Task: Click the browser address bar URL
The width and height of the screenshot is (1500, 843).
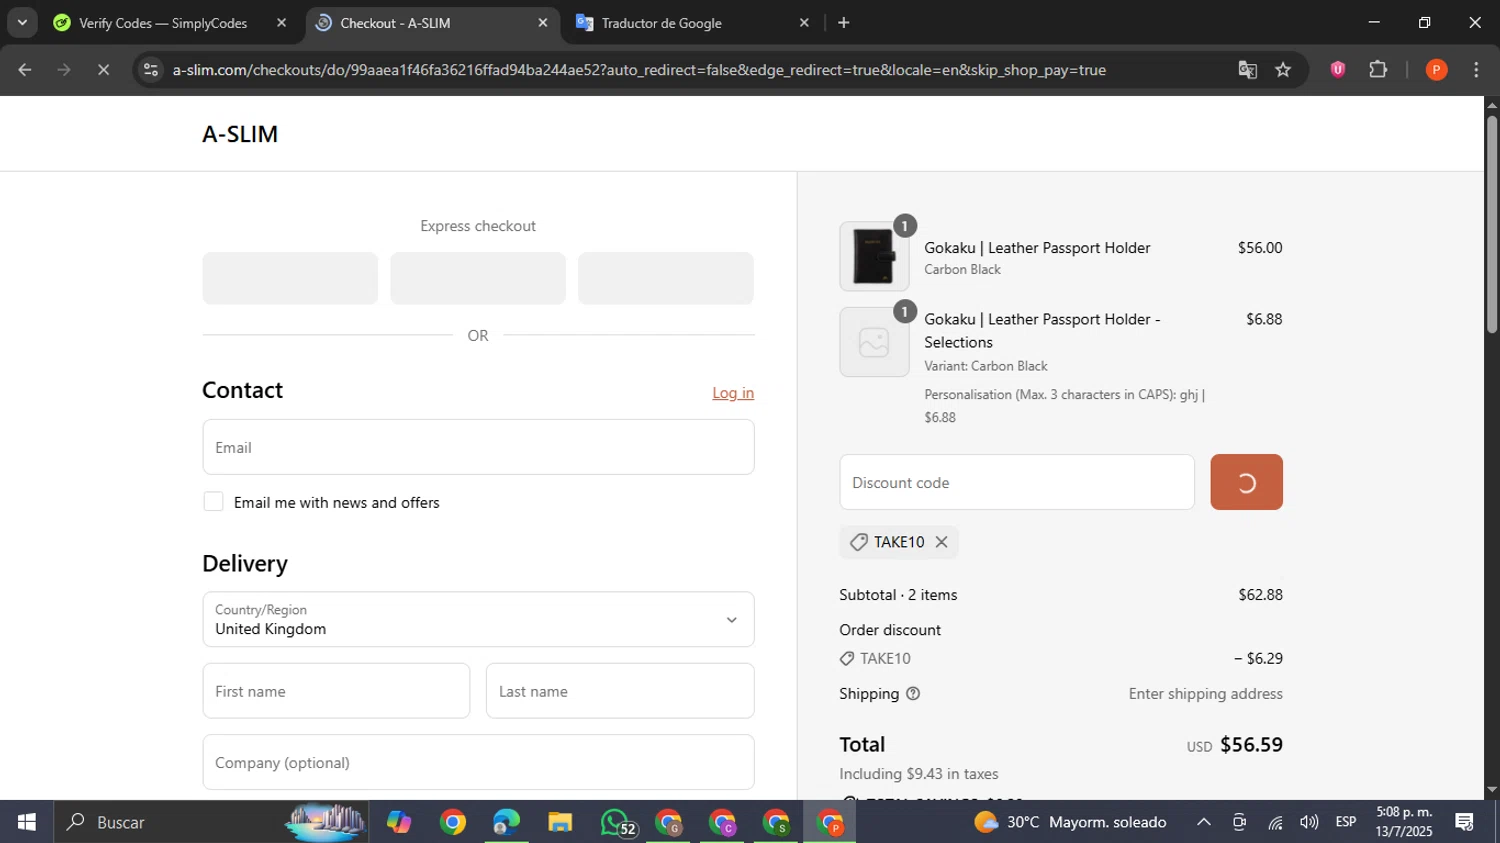Action: pos(639,70)
